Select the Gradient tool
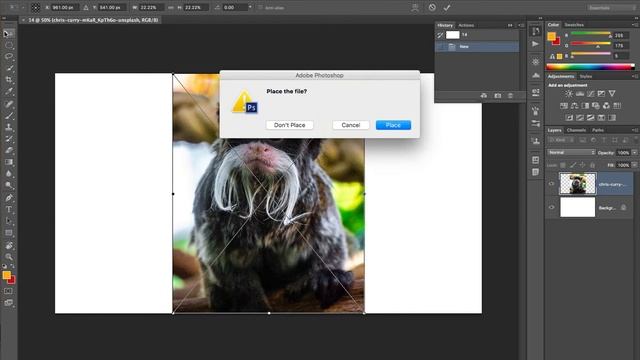 [9, 162]
